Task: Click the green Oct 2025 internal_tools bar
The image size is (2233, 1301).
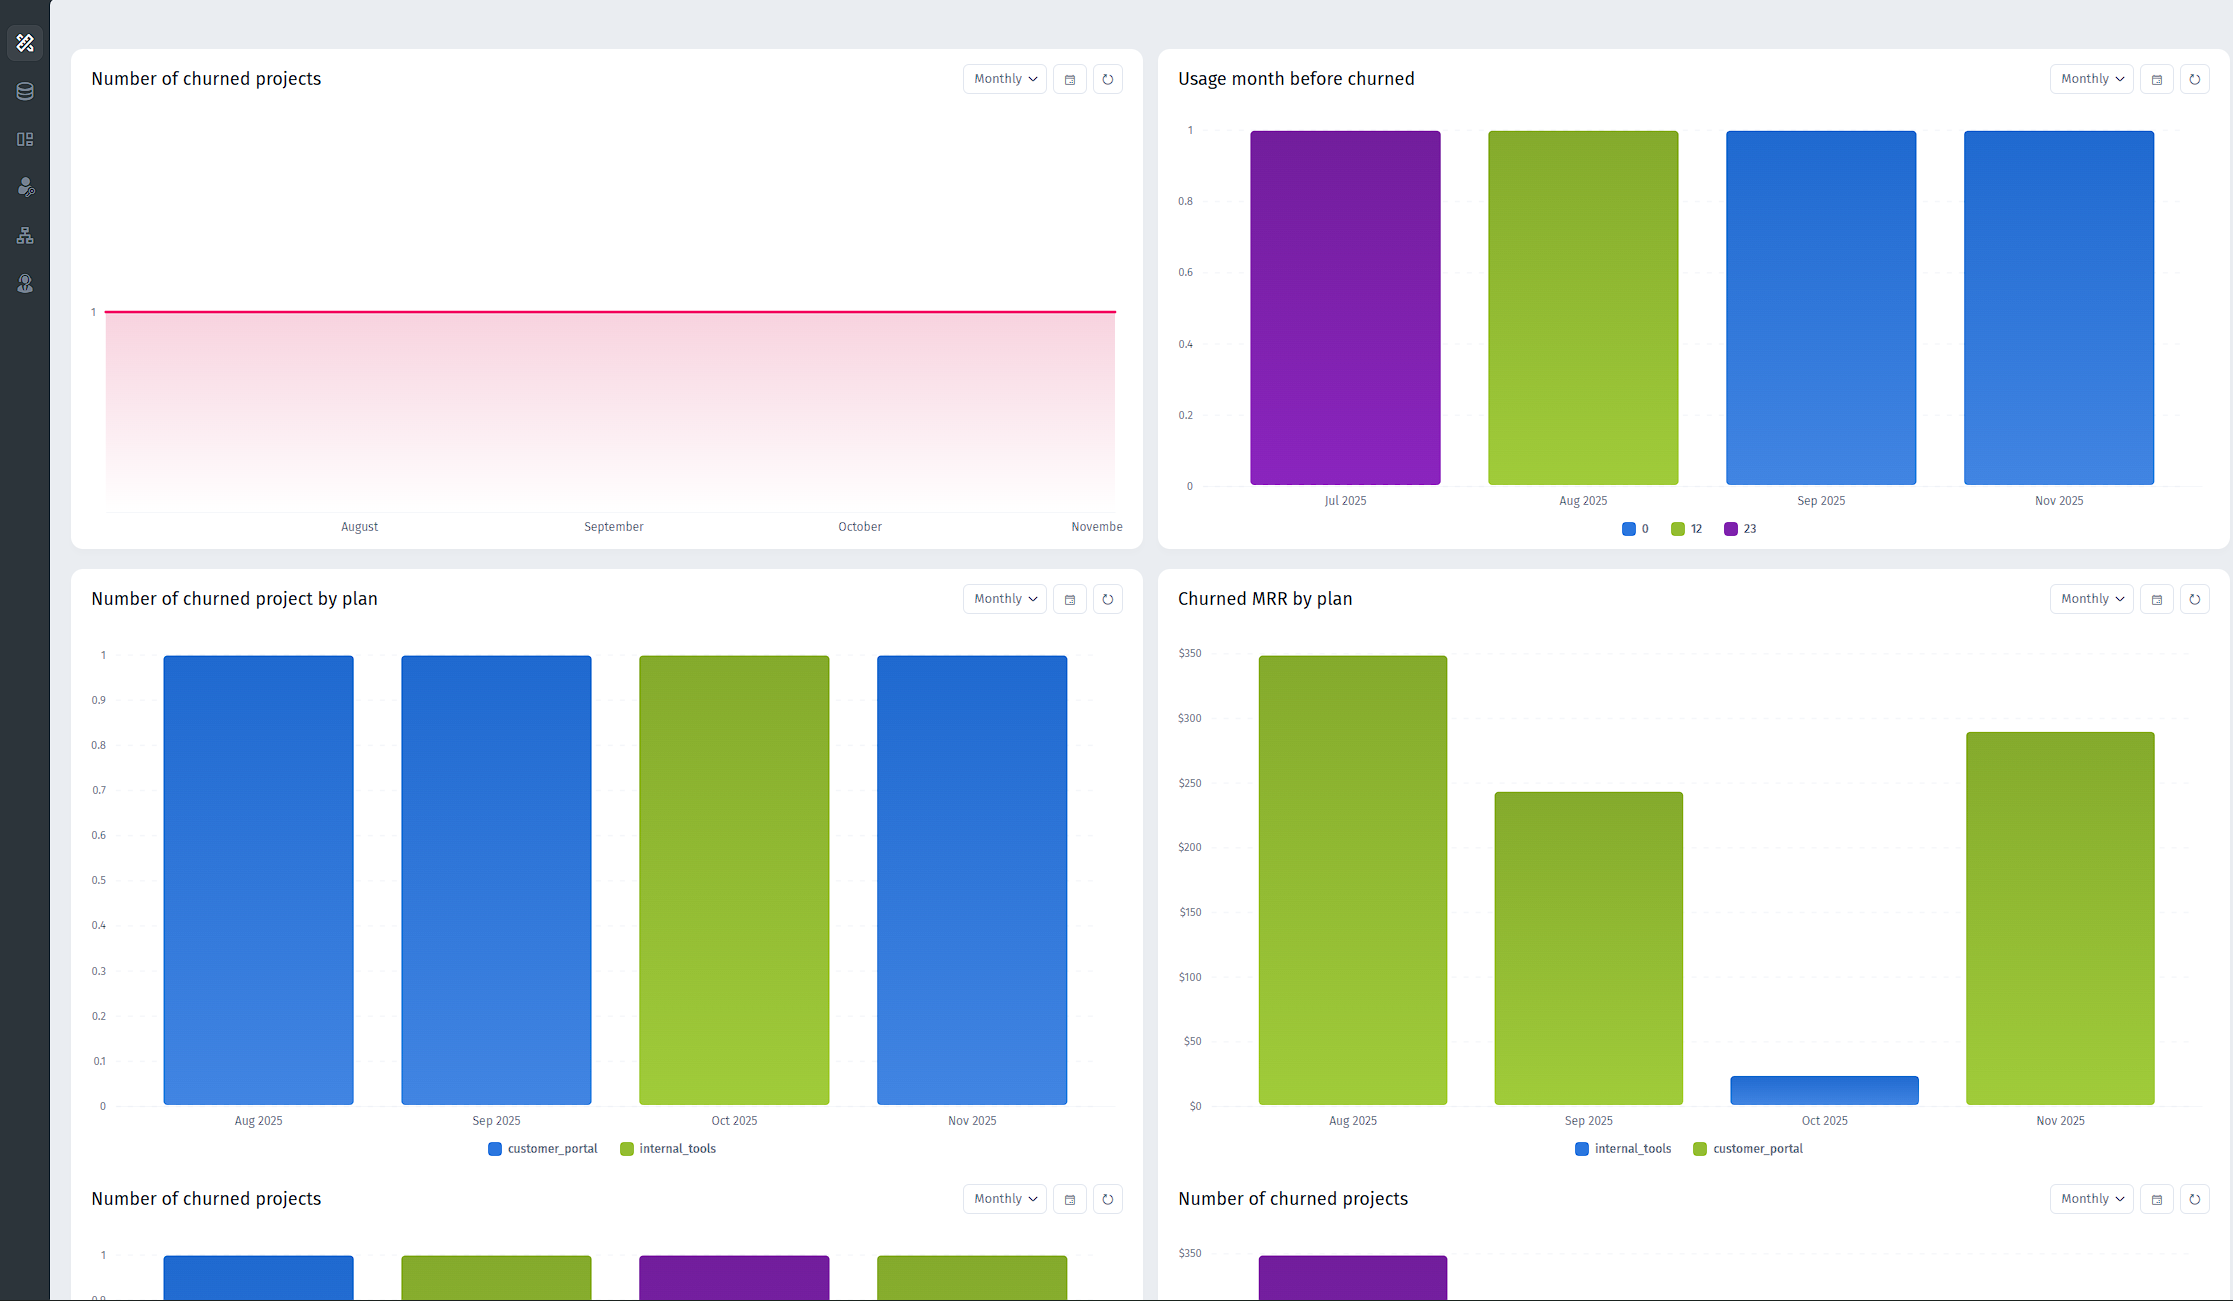Action: tap(734, 880)
